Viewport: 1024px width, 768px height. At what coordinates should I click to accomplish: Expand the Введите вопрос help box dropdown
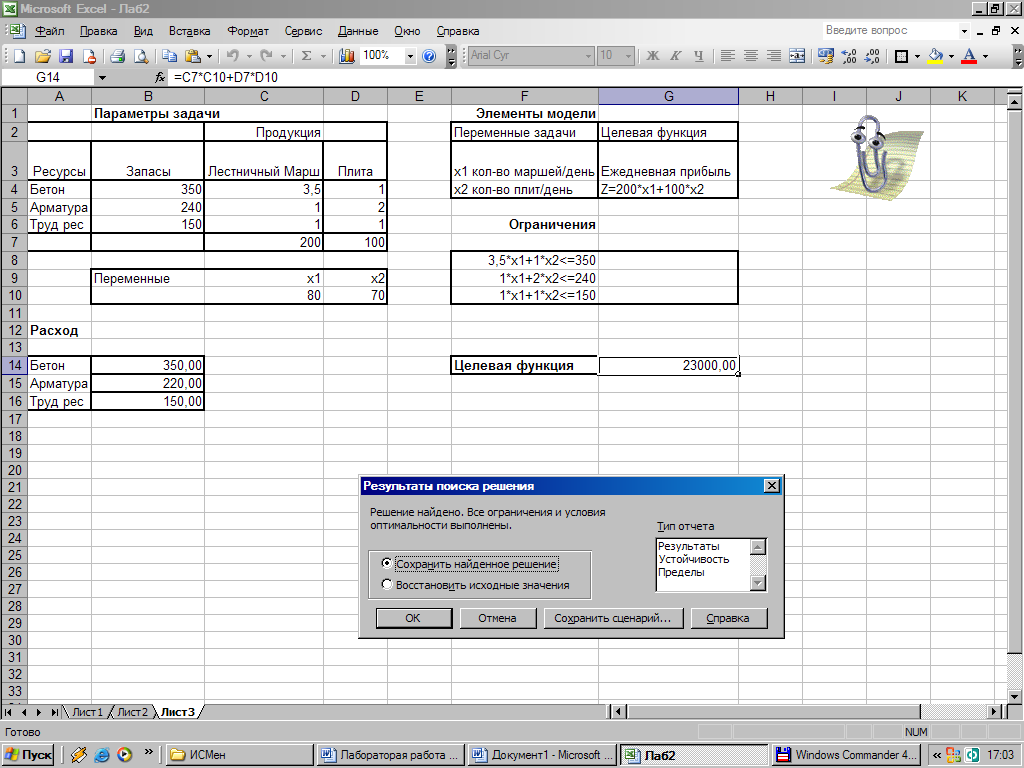(964, 31)
